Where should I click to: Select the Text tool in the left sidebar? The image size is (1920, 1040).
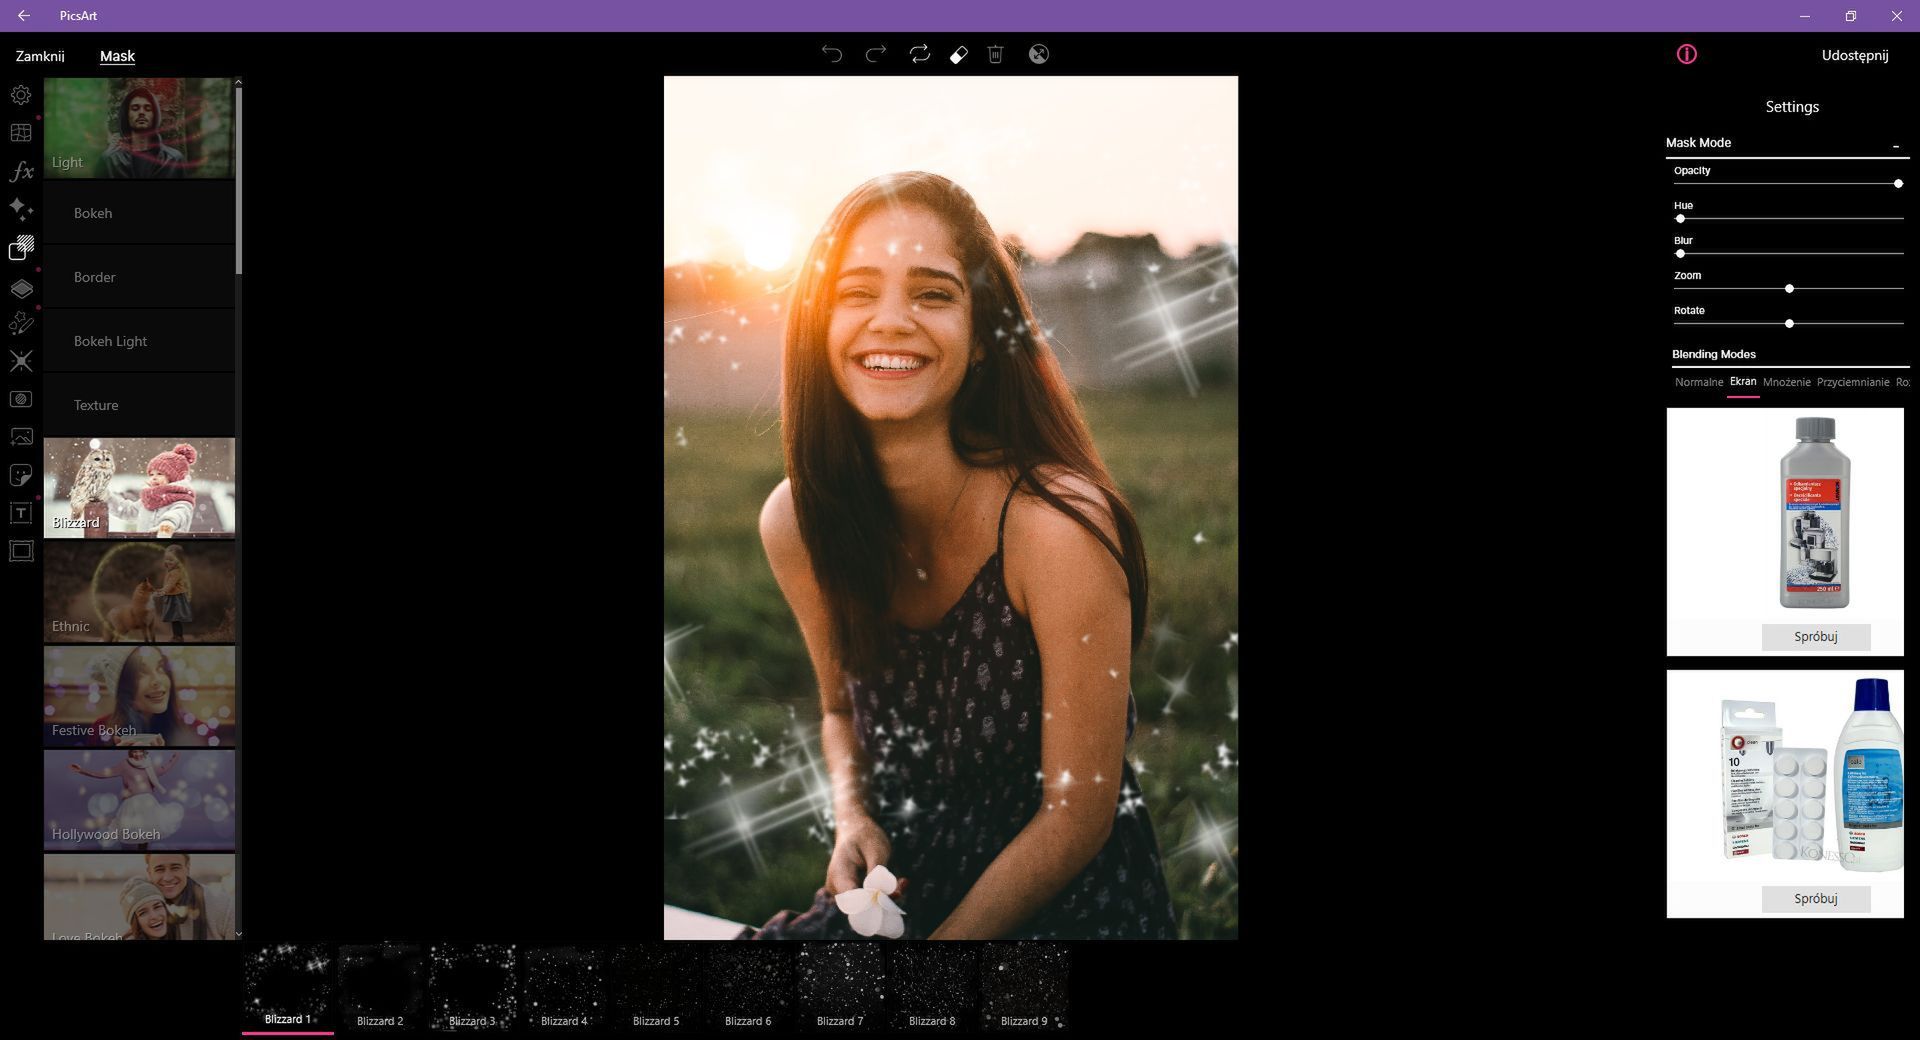20,512
